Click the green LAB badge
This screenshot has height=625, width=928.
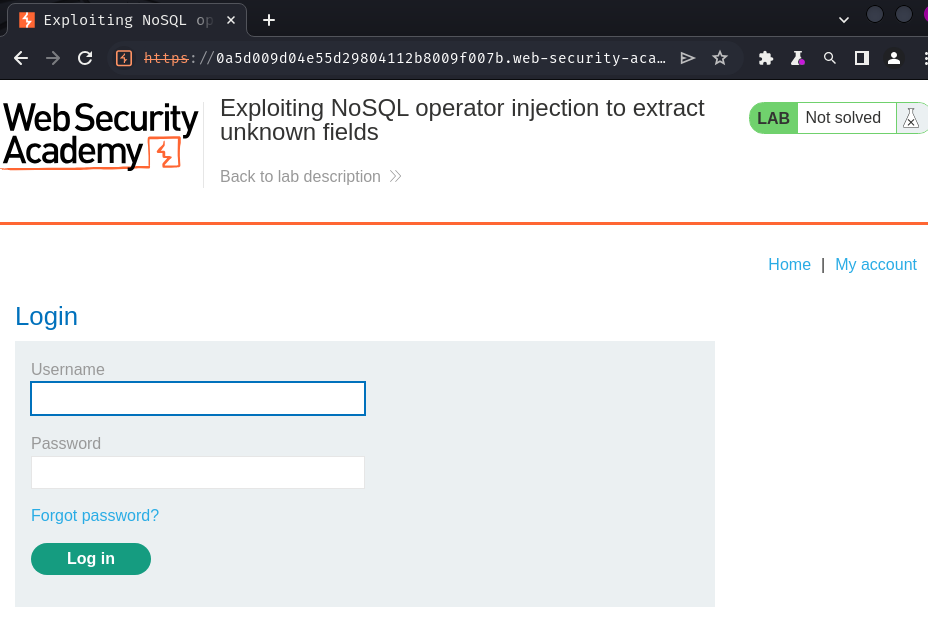[774, 118]
